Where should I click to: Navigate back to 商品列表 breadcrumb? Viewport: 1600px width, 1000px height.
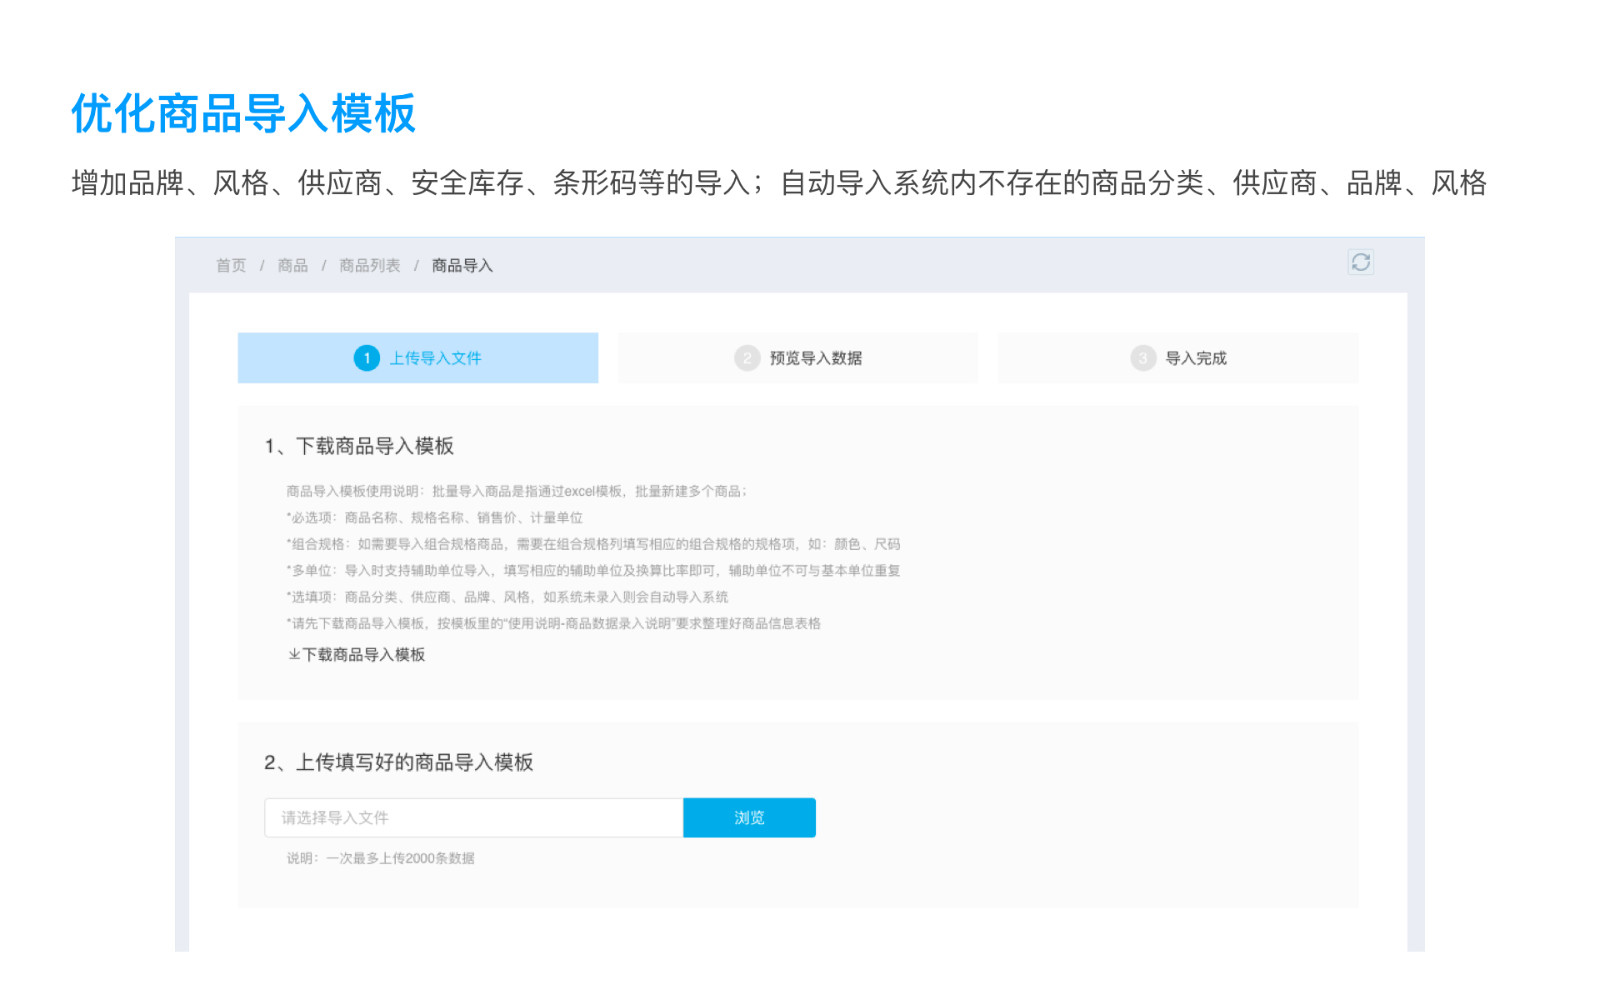coord(369,265)
